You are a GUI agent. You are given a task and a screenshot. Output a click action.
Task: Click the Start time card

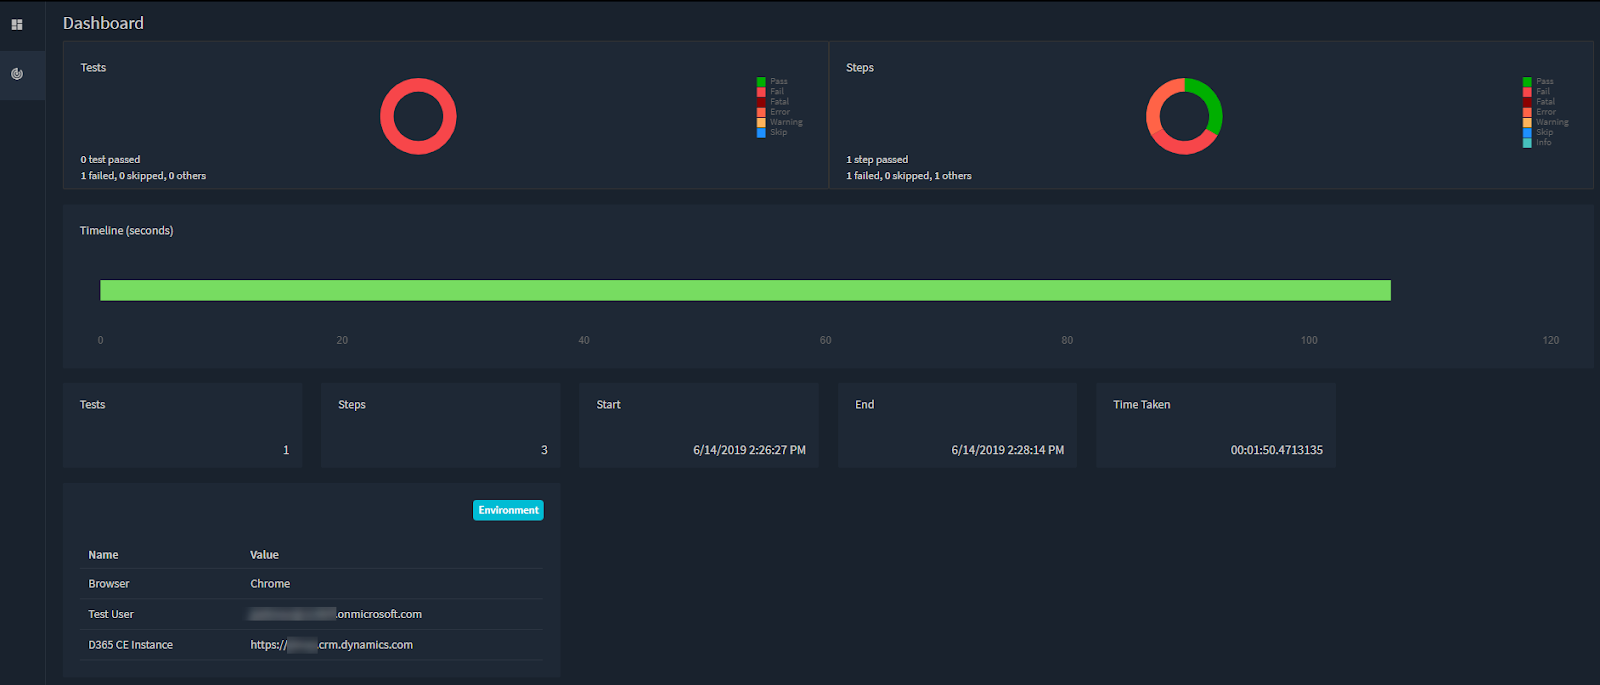699,426
